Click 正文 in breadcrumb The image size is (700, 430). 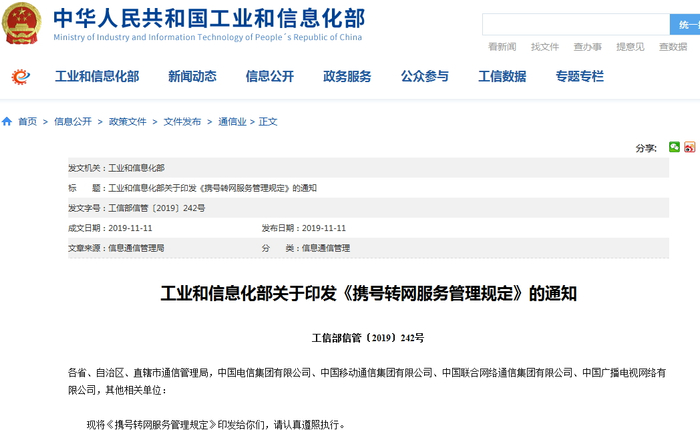pos(268,121)
